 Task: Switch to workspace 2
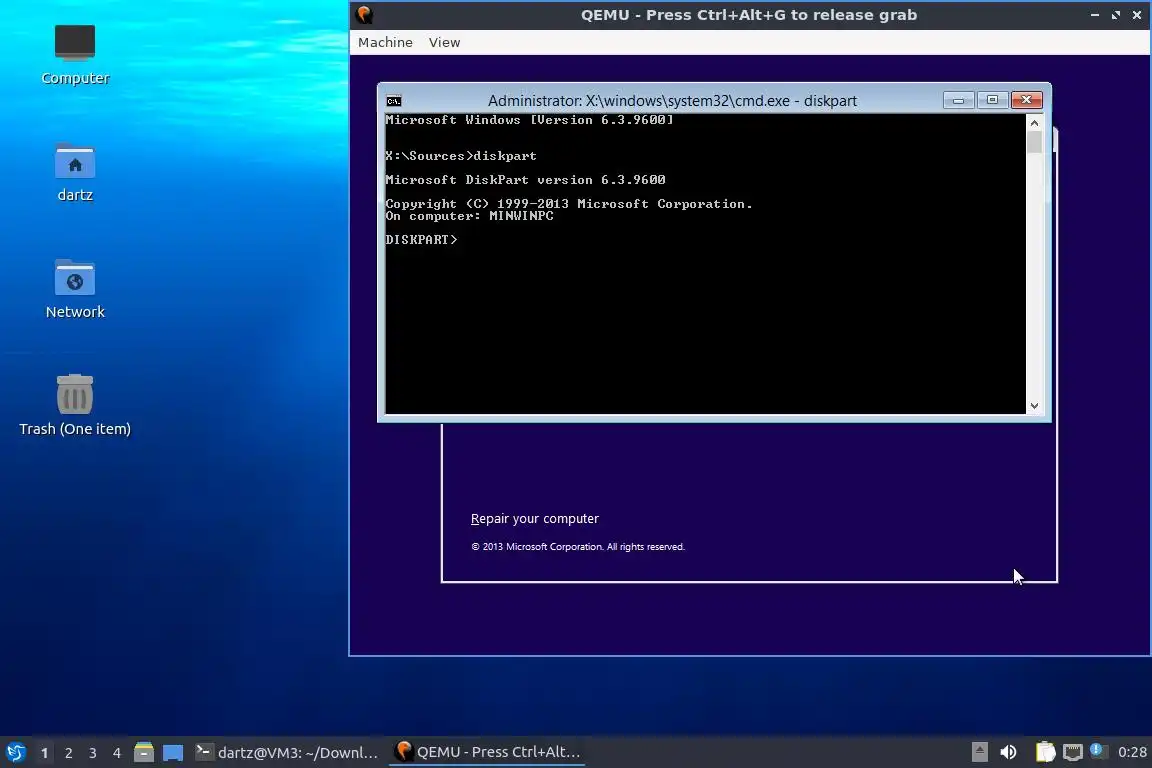pos(69,753)
